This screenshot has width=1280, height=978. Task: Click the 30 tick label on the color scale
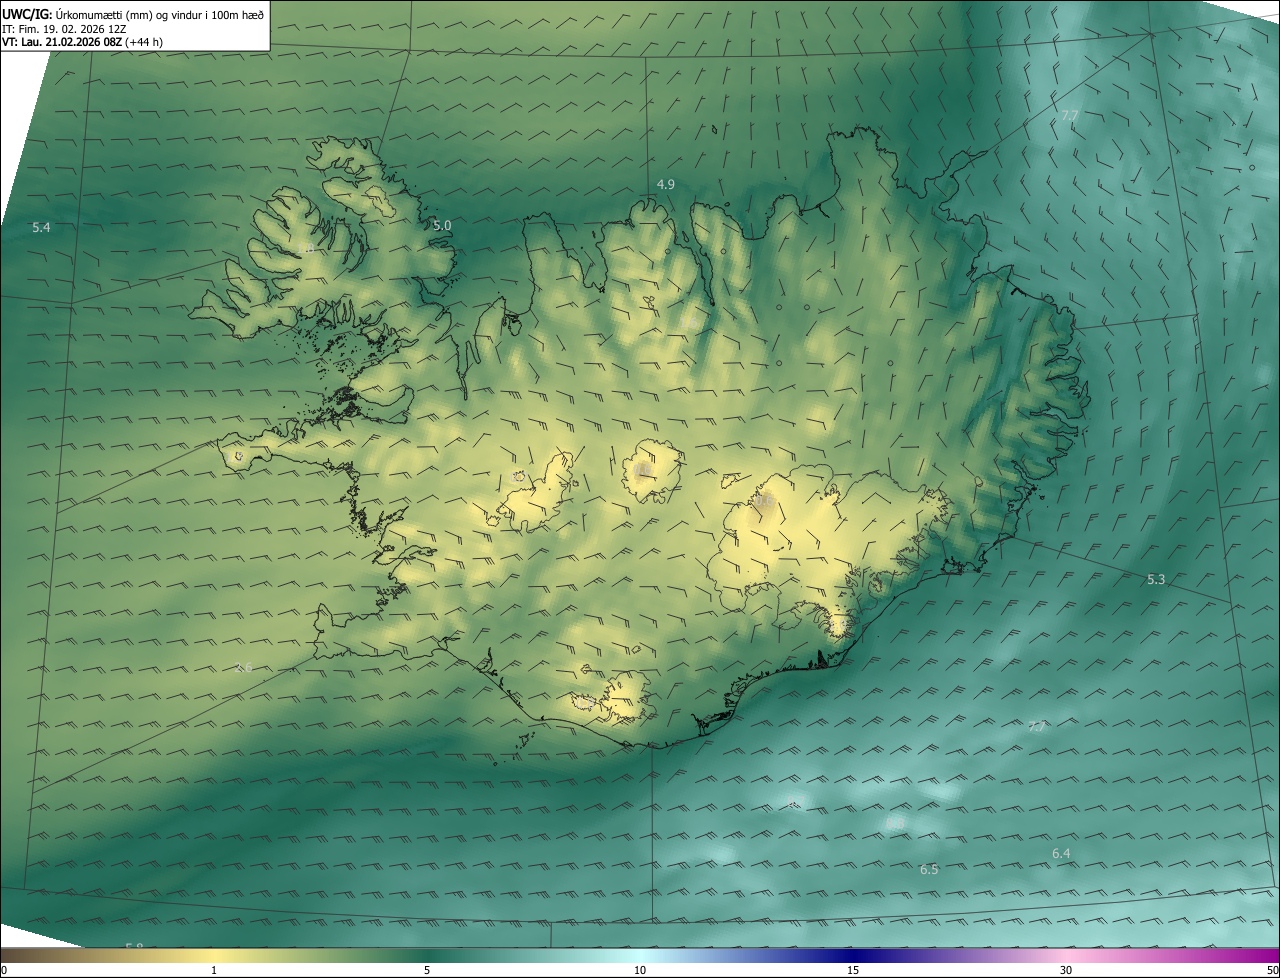point(1066,971)
